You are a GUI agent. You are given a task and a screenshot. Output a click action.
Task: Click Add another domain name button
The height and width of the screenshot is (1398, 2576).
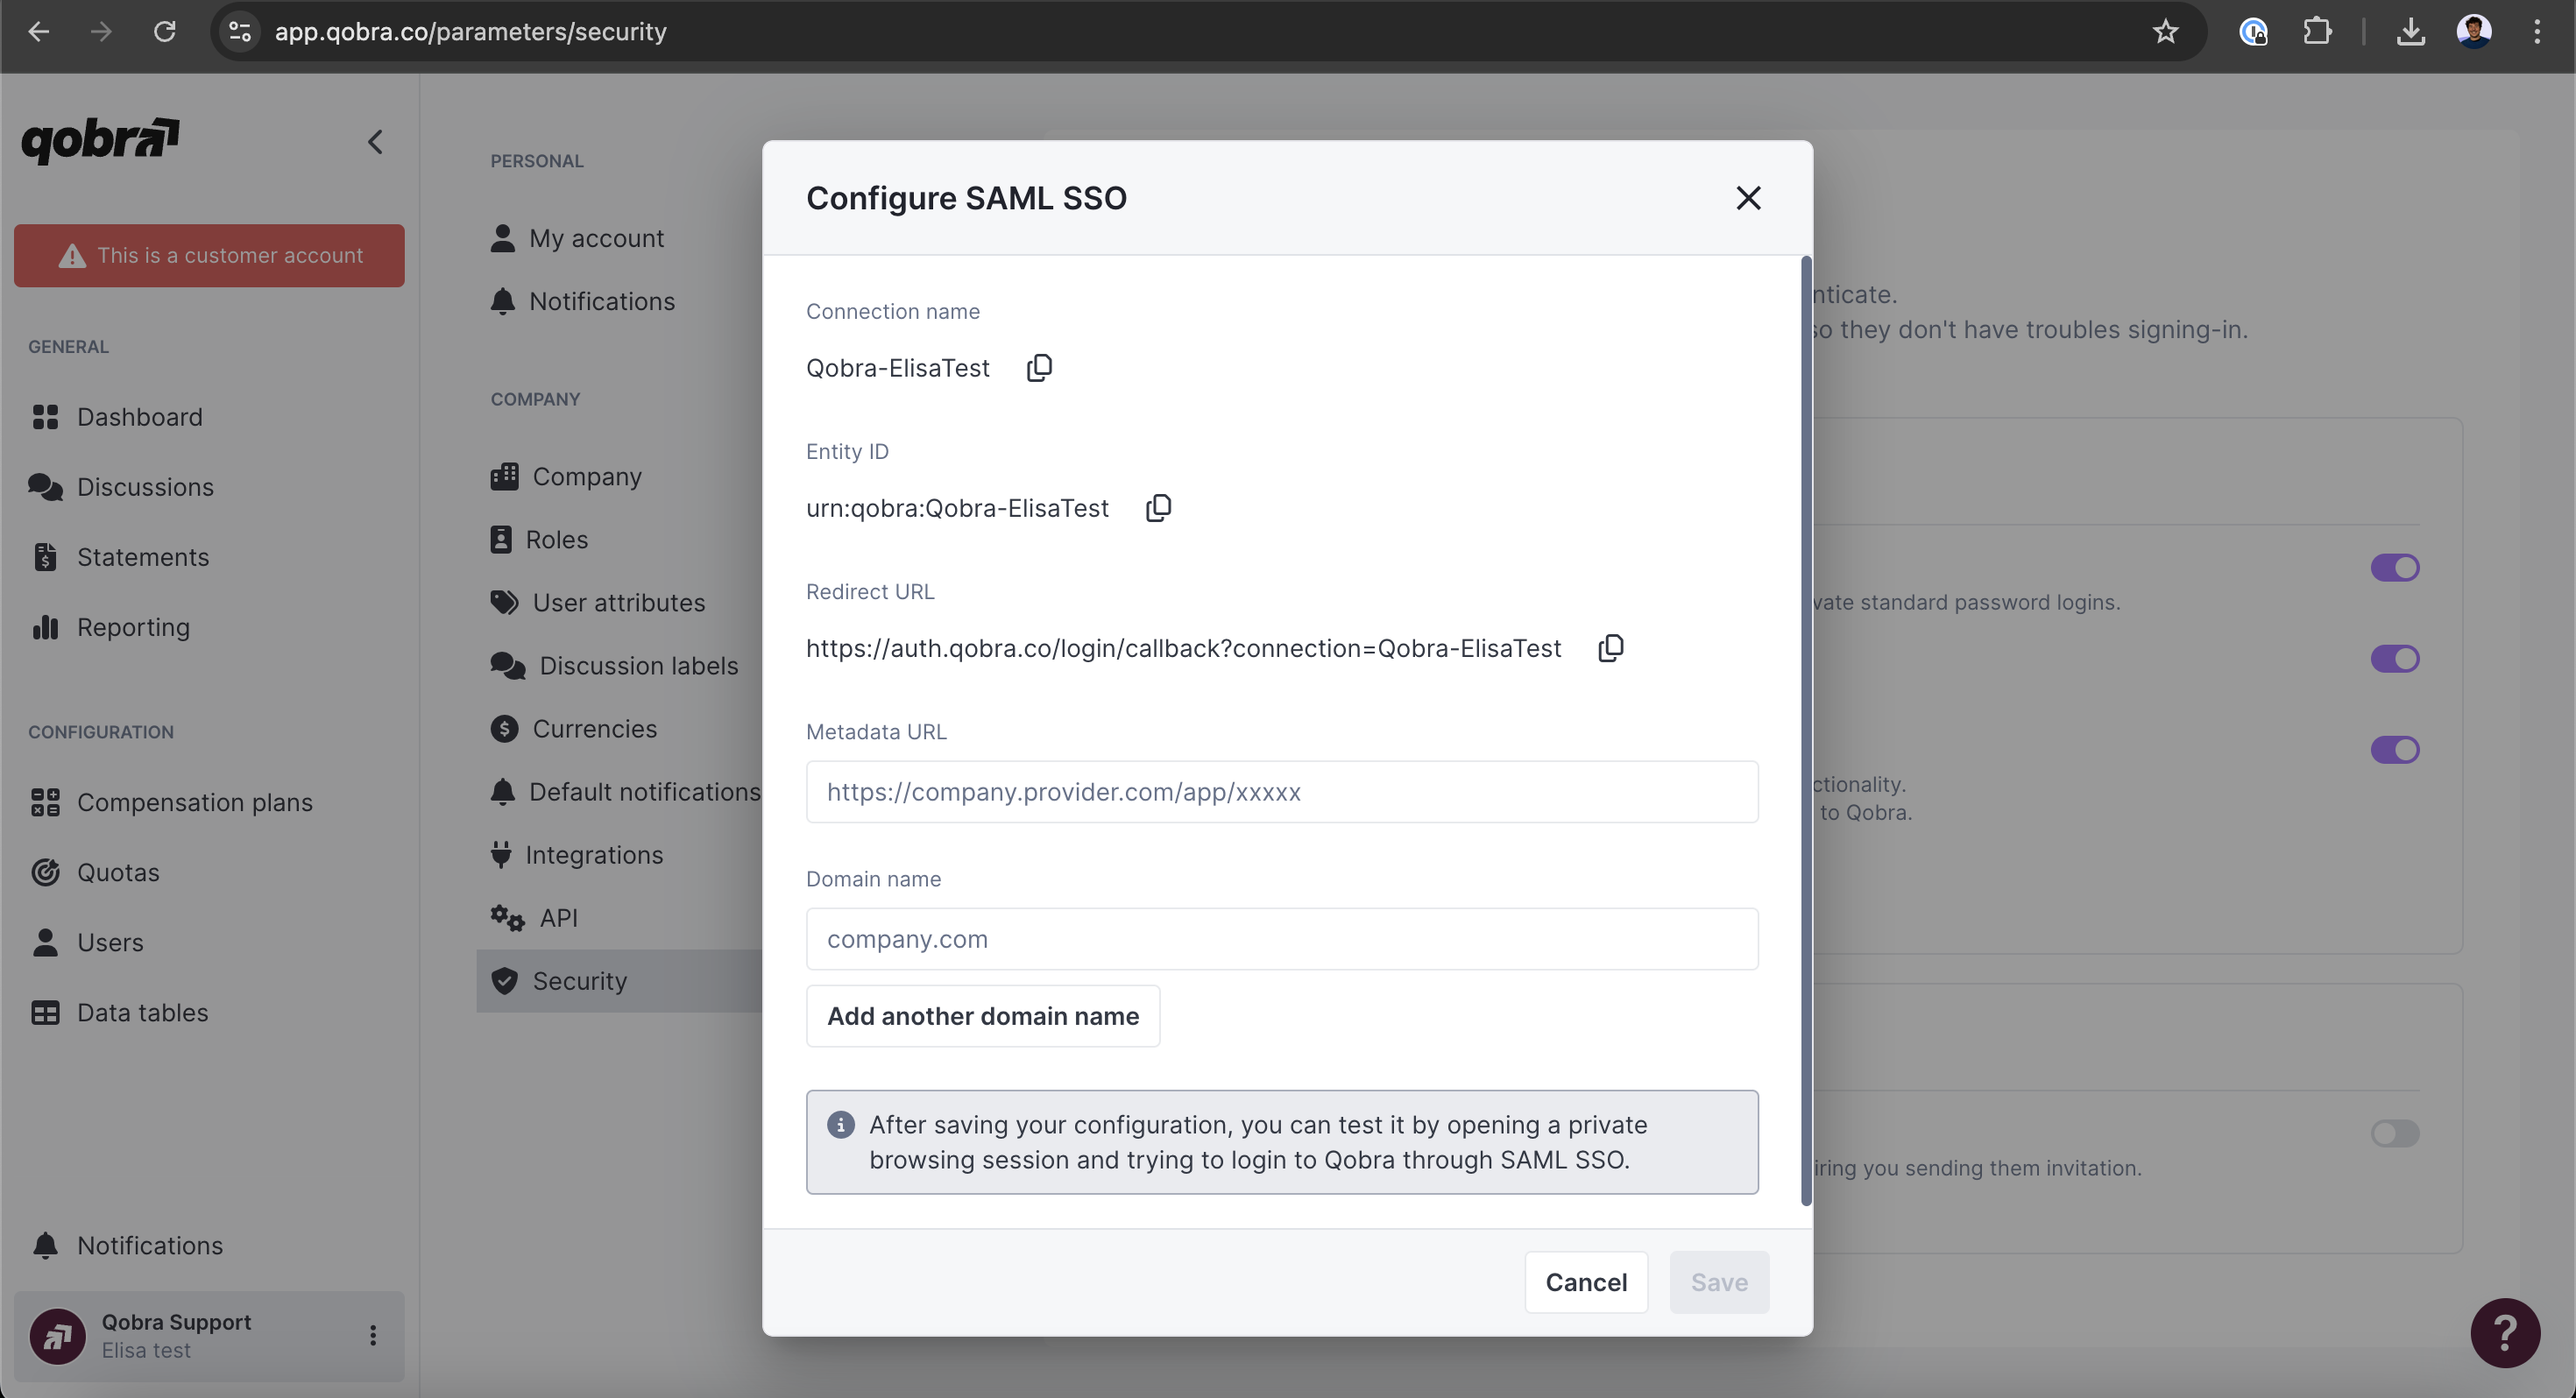982,1016
